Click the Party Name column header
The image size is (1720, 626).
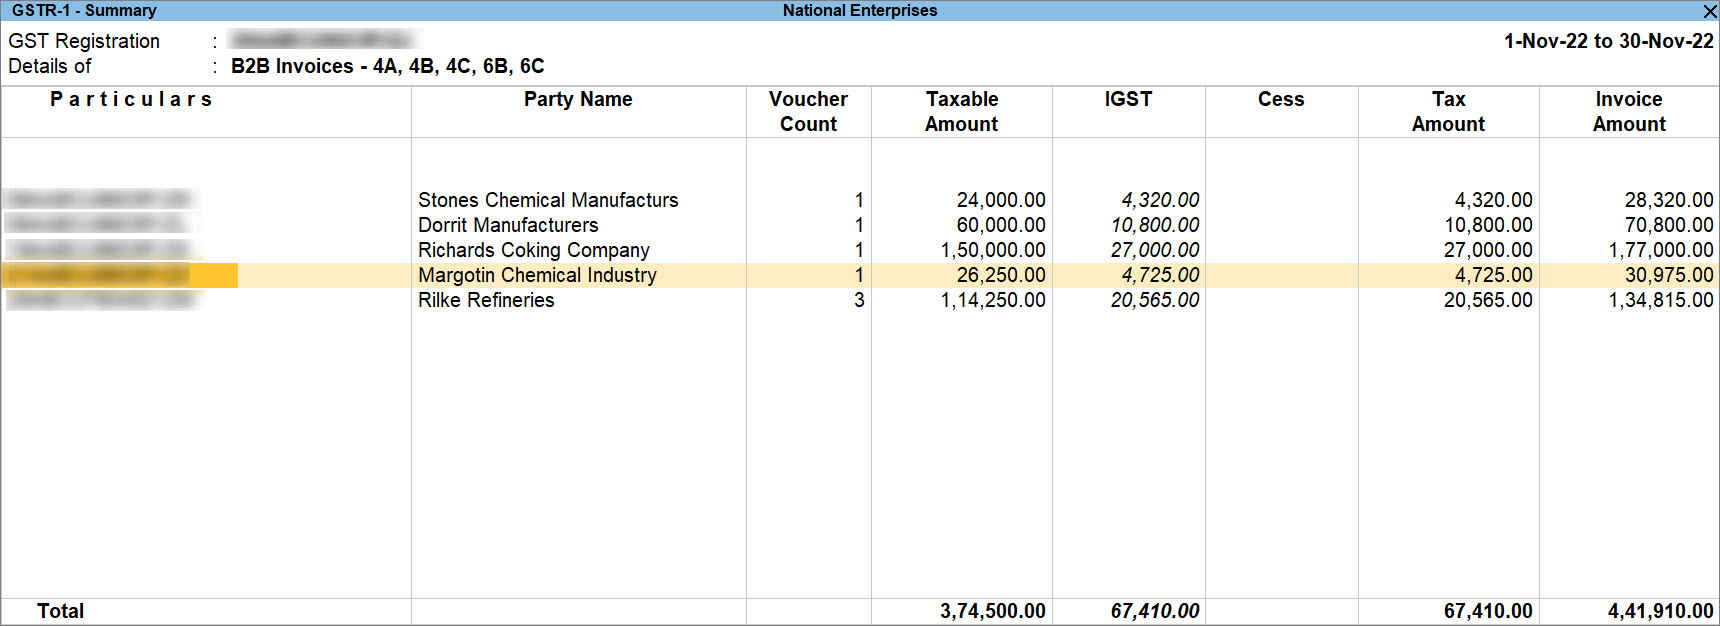(x=578, y=99)
